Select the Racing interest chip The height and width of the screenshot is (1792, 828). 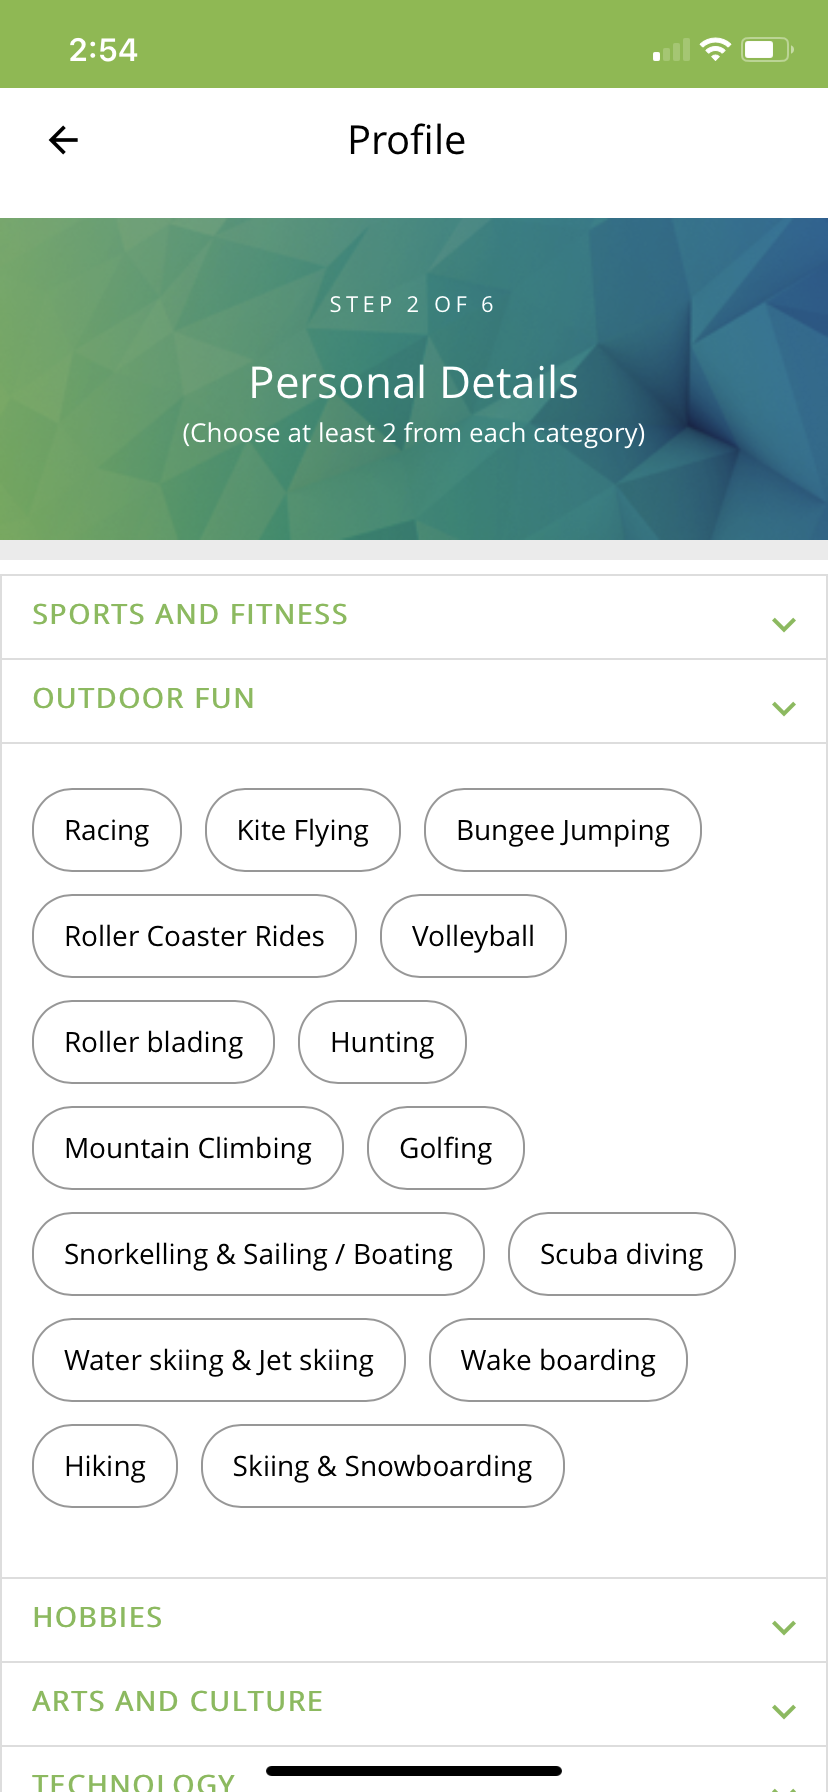coord(107,830)
